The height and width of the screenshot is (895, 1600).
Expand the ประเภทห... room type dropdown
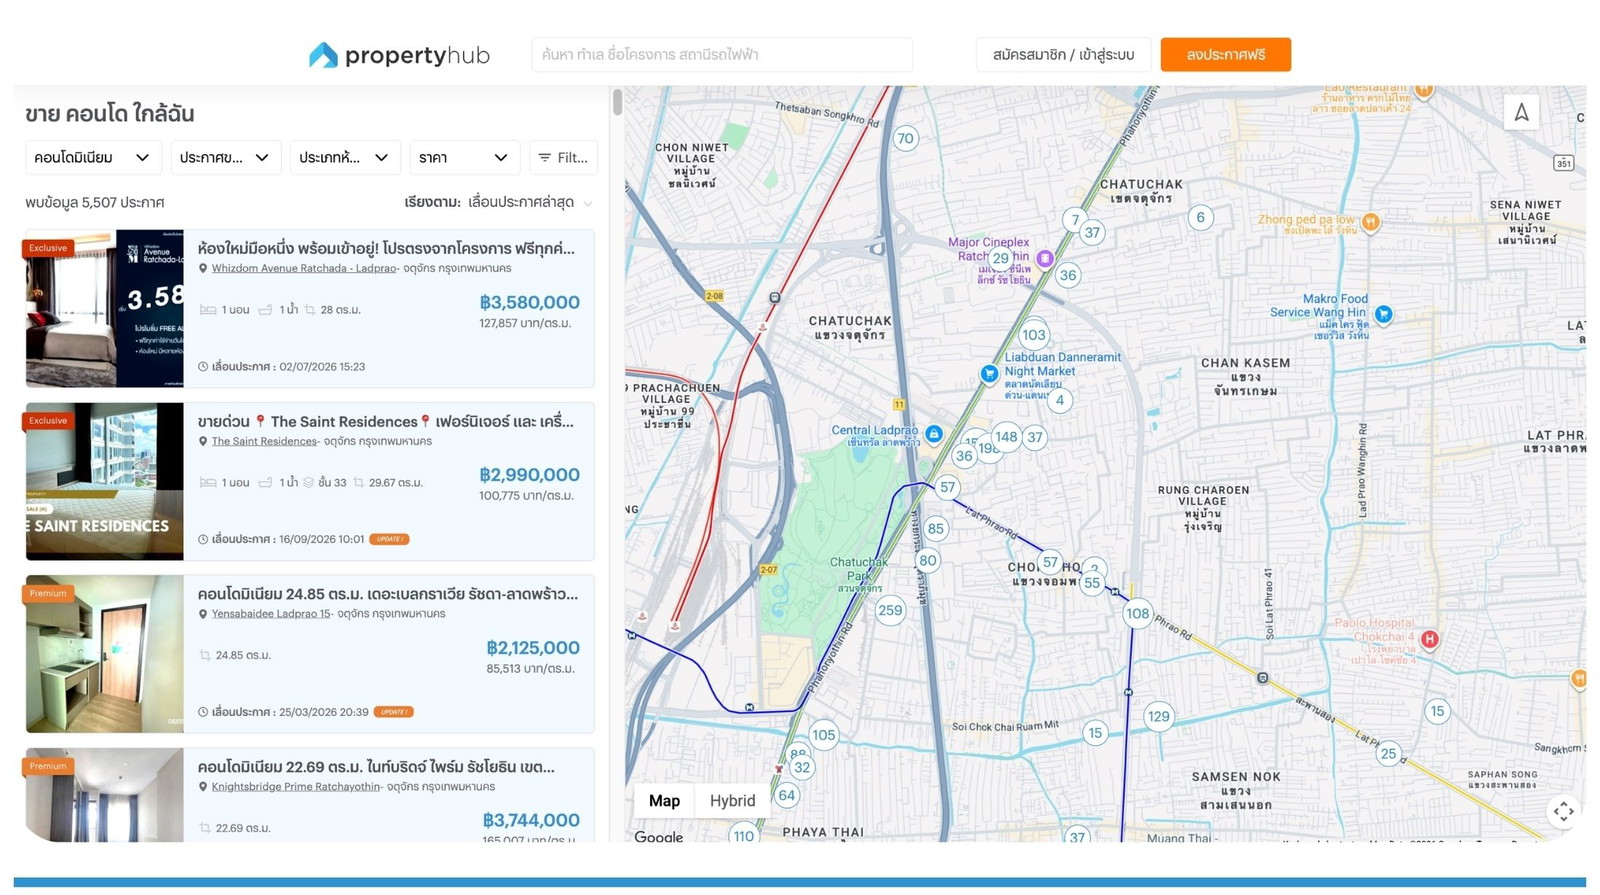tap(345, 158)
